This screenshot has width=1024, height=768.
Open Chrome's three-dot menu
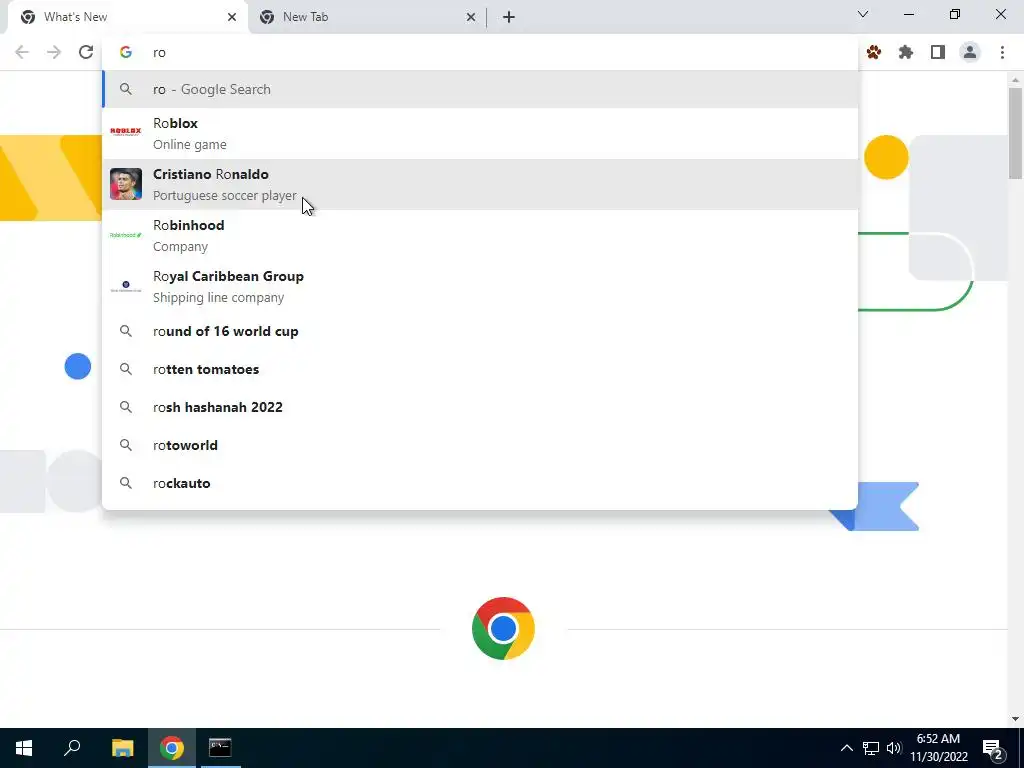1002,52
